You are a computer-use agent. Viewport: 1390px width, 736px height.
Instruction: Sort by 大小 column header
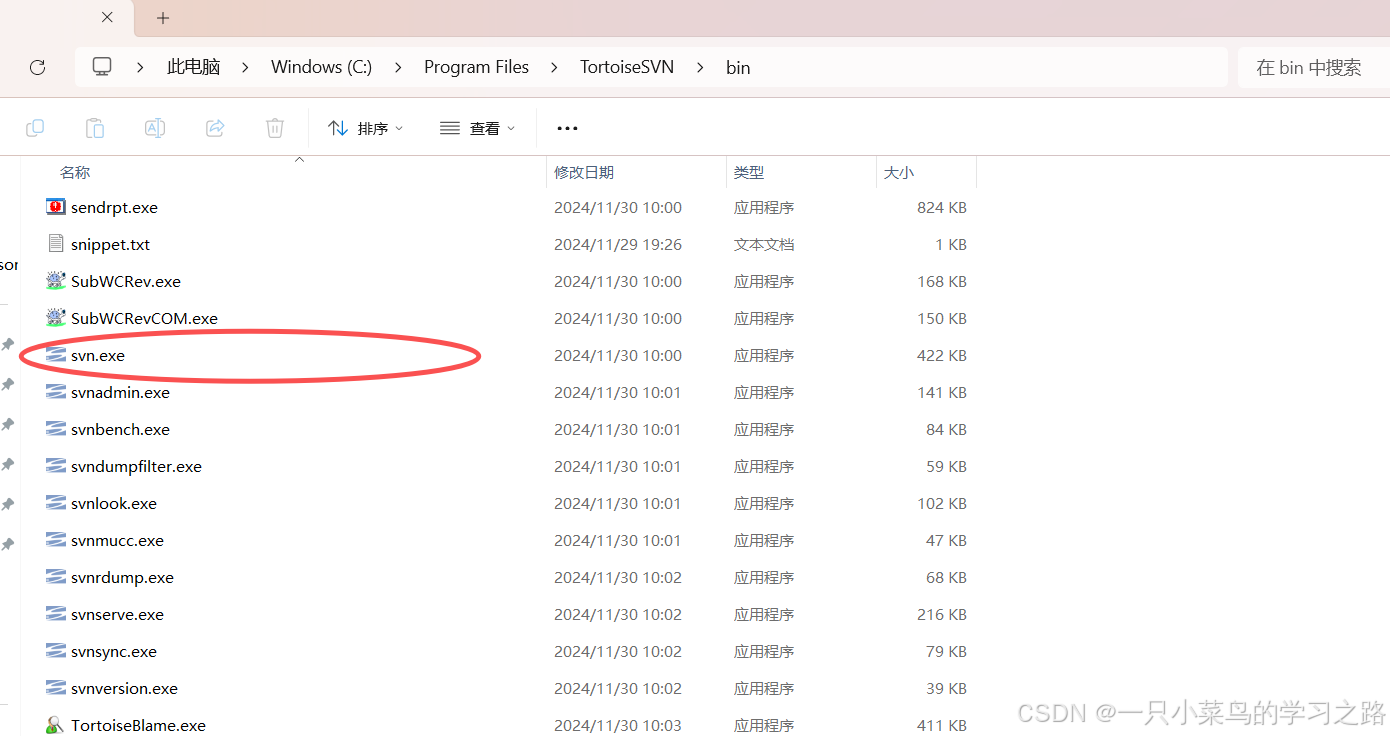(899, 173)
